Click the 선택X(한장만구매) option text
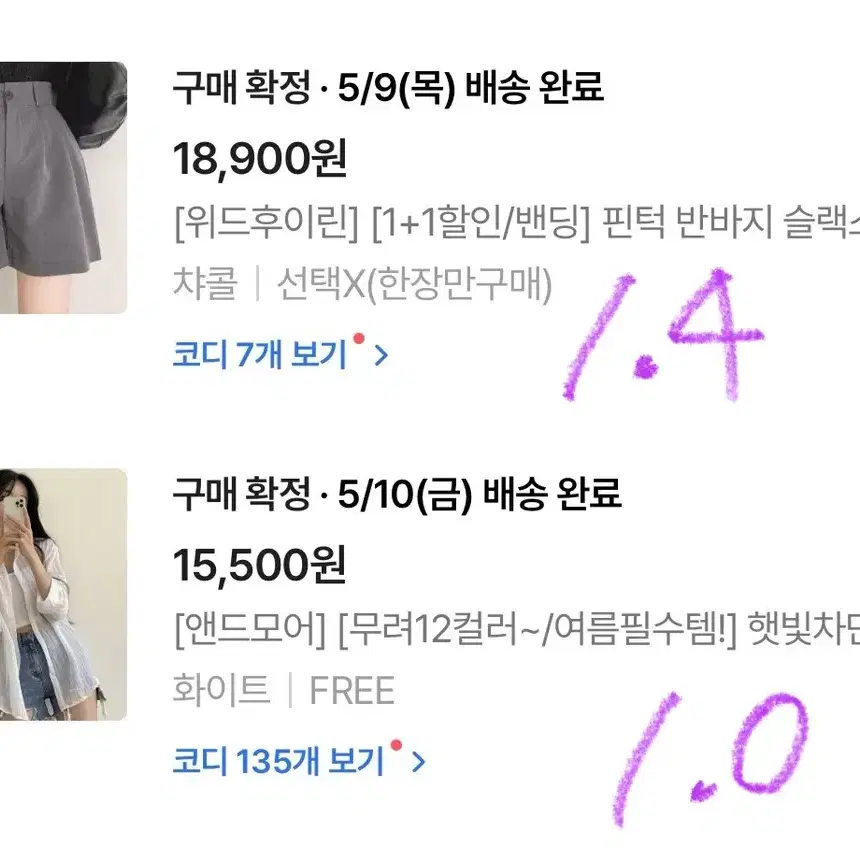The height and width of the screenshot is (860, 860). point(415,285)
